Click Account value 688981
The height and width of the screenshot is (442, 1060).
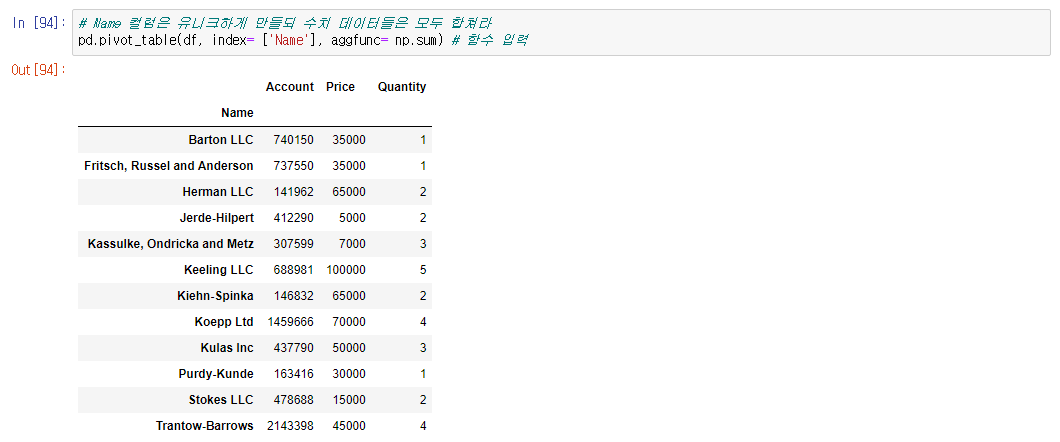click(293, 270)
